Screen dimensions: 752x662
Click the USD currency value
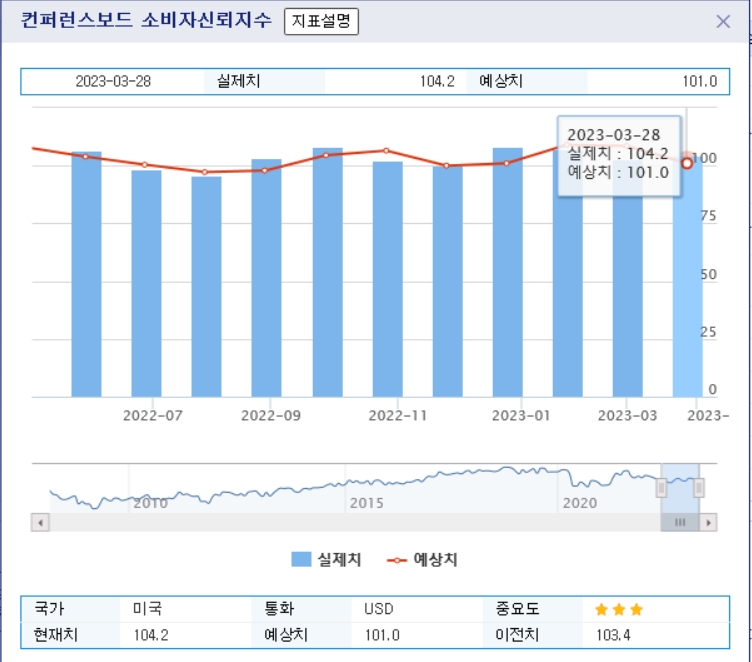coord(378,609)
